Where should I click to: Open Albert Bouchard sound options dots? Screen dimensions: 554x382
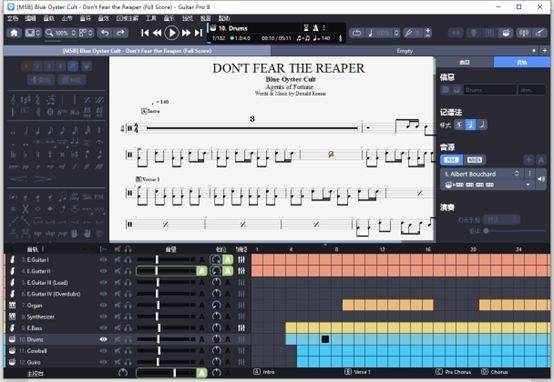click(x=530, y=174)
